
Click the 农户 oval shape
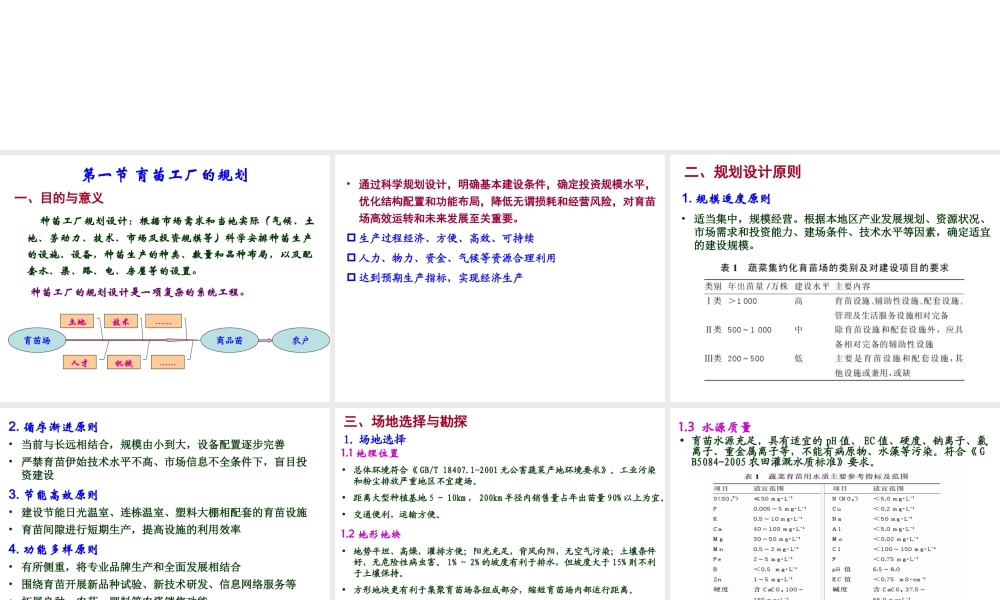coord(300,341)
